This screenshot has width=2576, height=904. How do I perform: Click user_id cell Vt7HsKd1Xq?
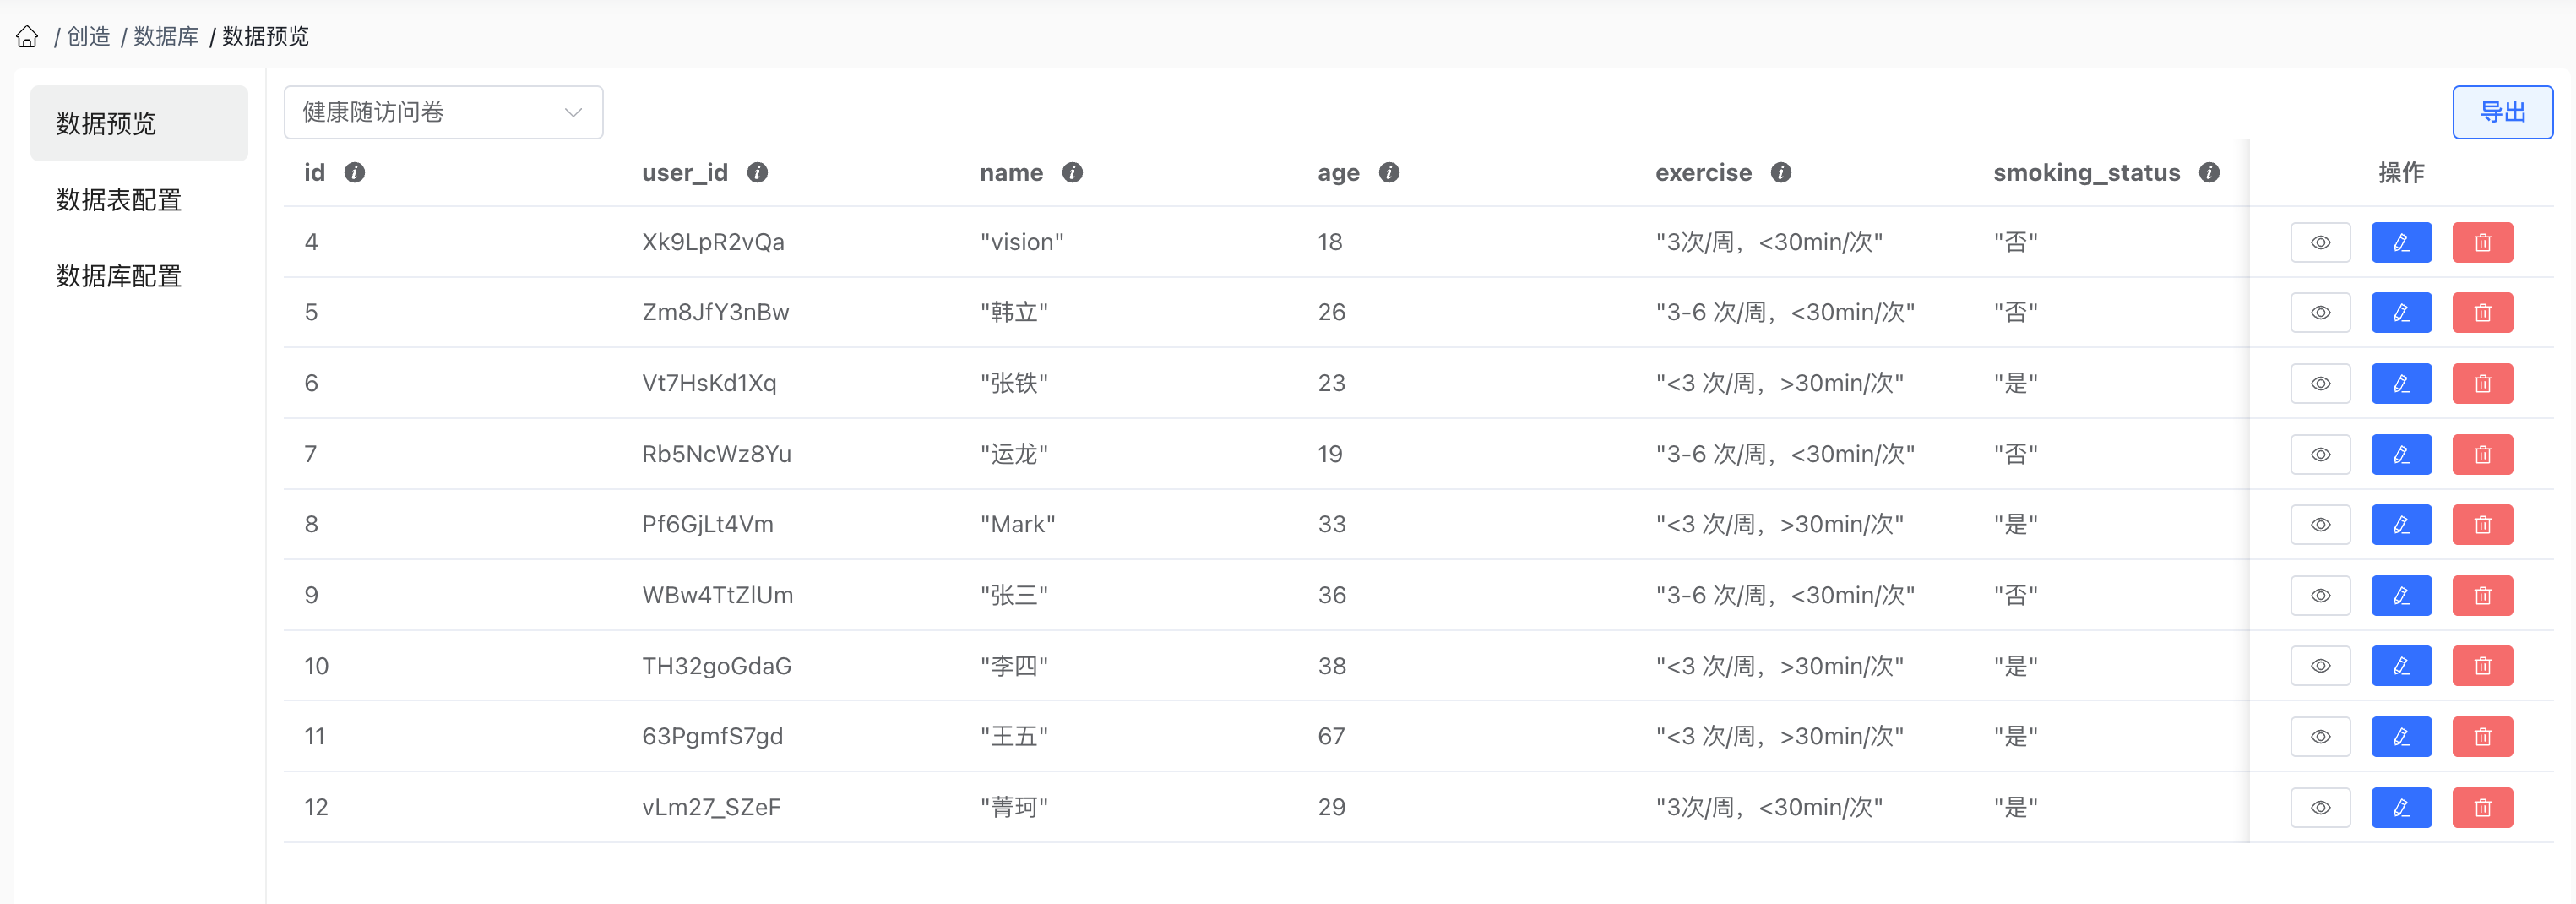pos(709,383)
